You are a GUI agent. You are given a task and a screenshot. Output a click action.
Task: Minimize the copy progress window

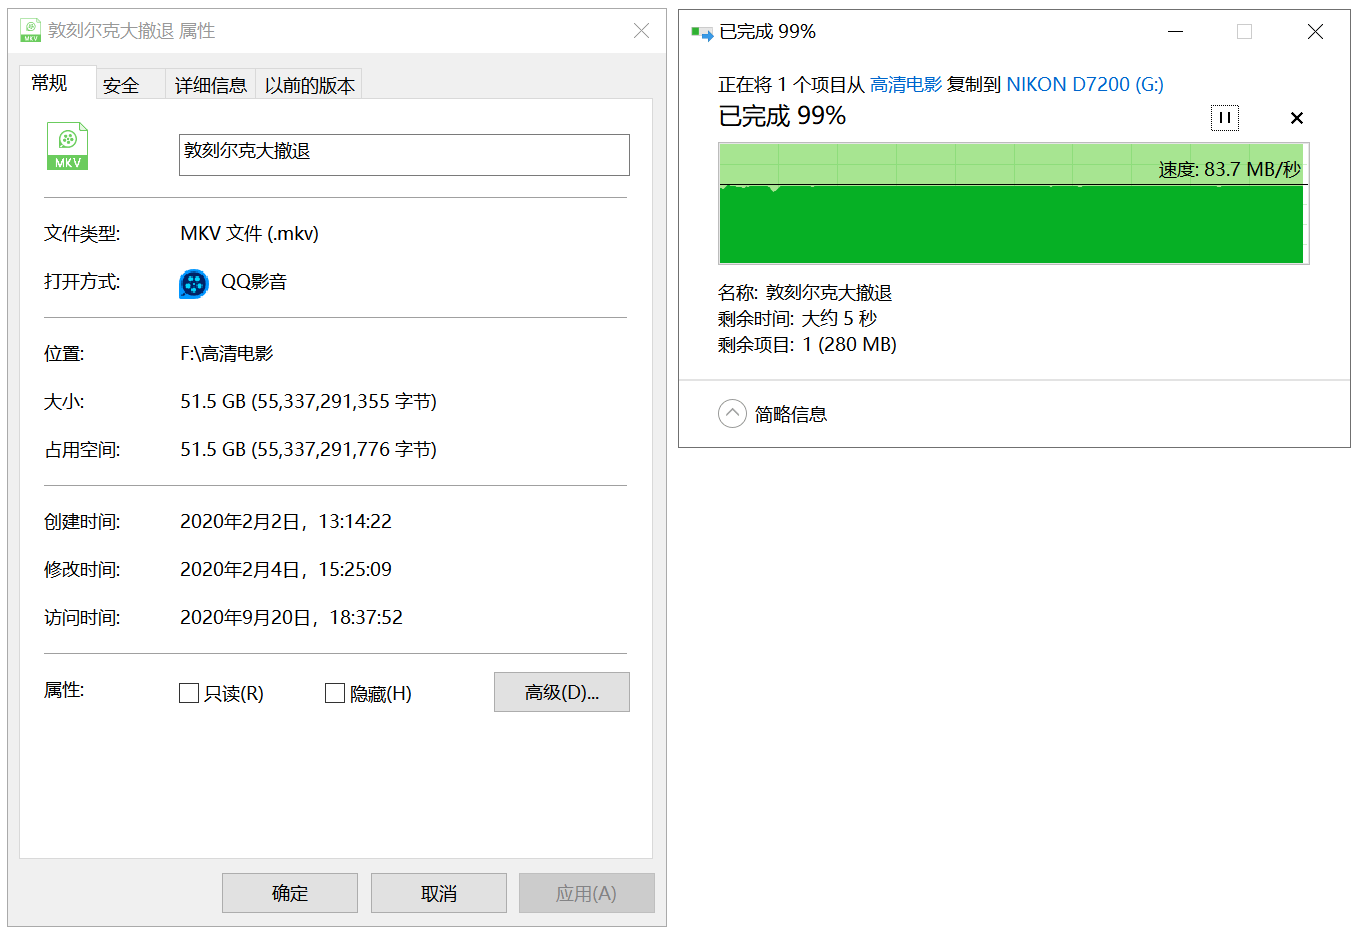pos(1175,32)
